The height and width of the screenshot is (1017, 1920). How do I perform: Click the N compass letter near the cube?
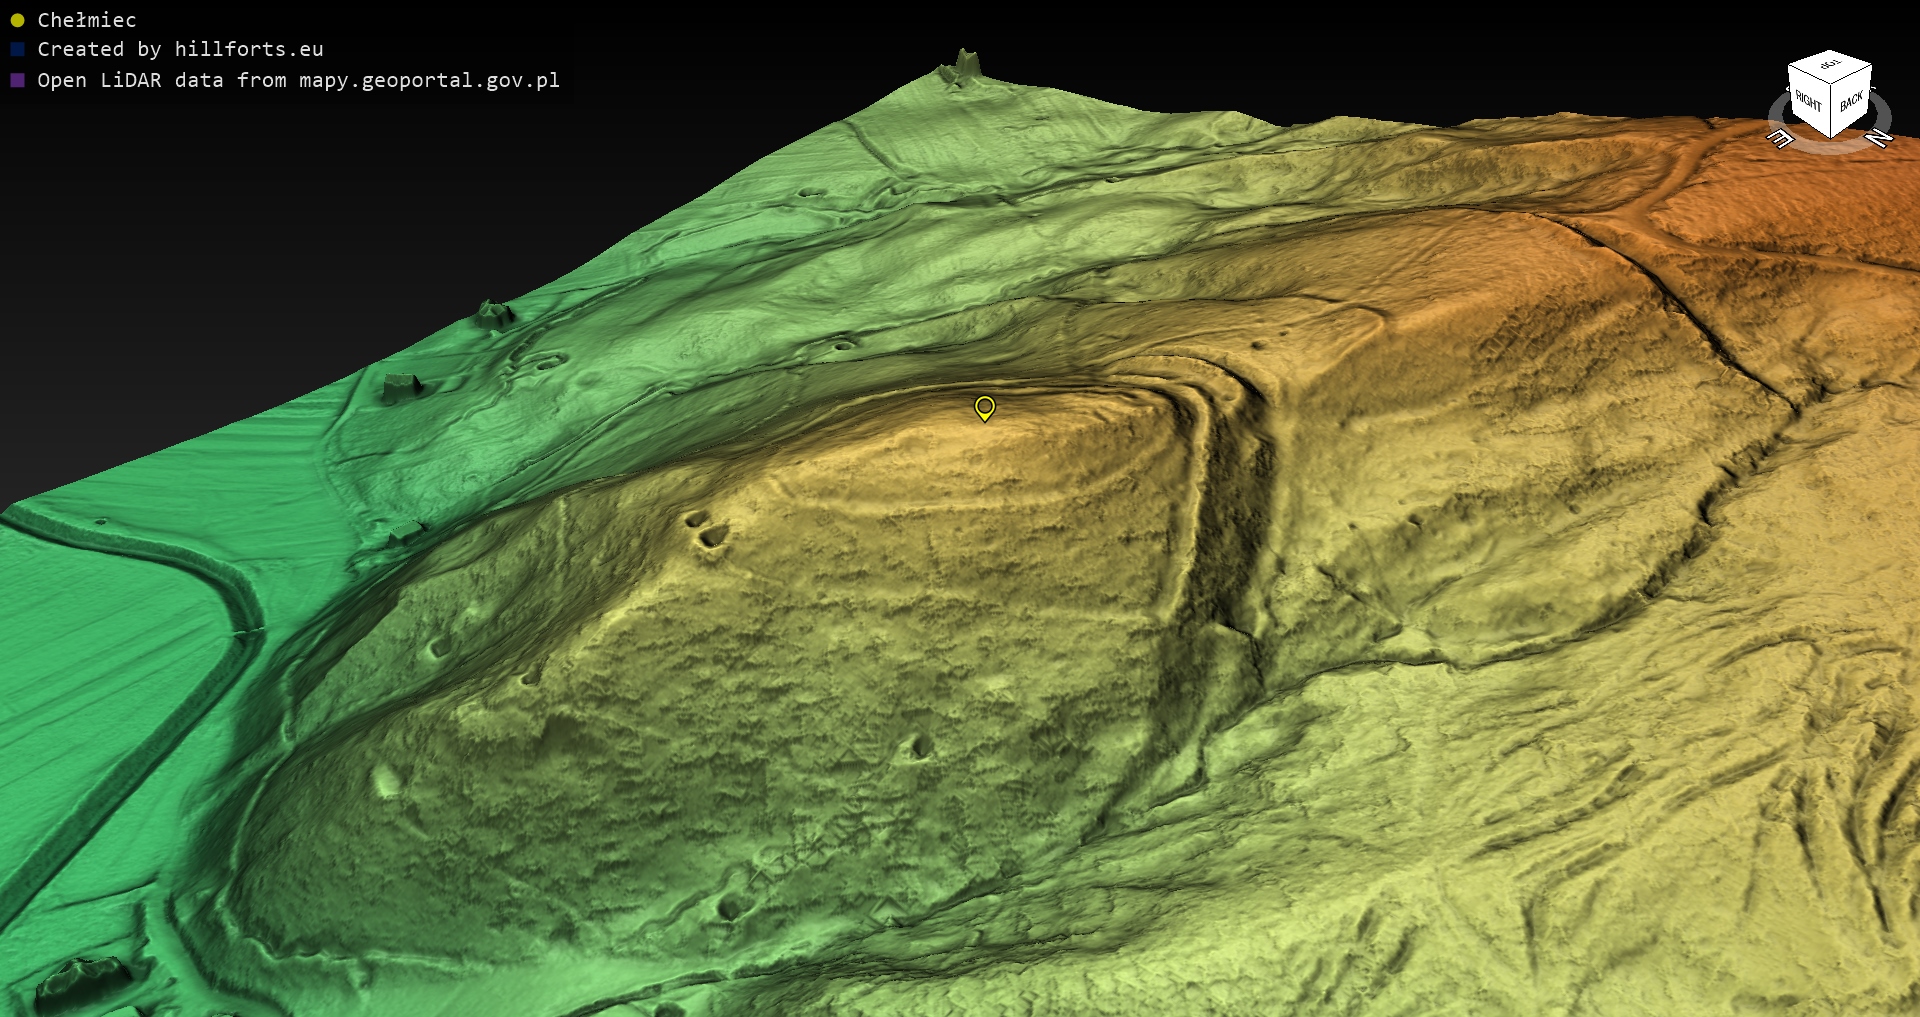pyautogui.click(x=1878, y=138)
